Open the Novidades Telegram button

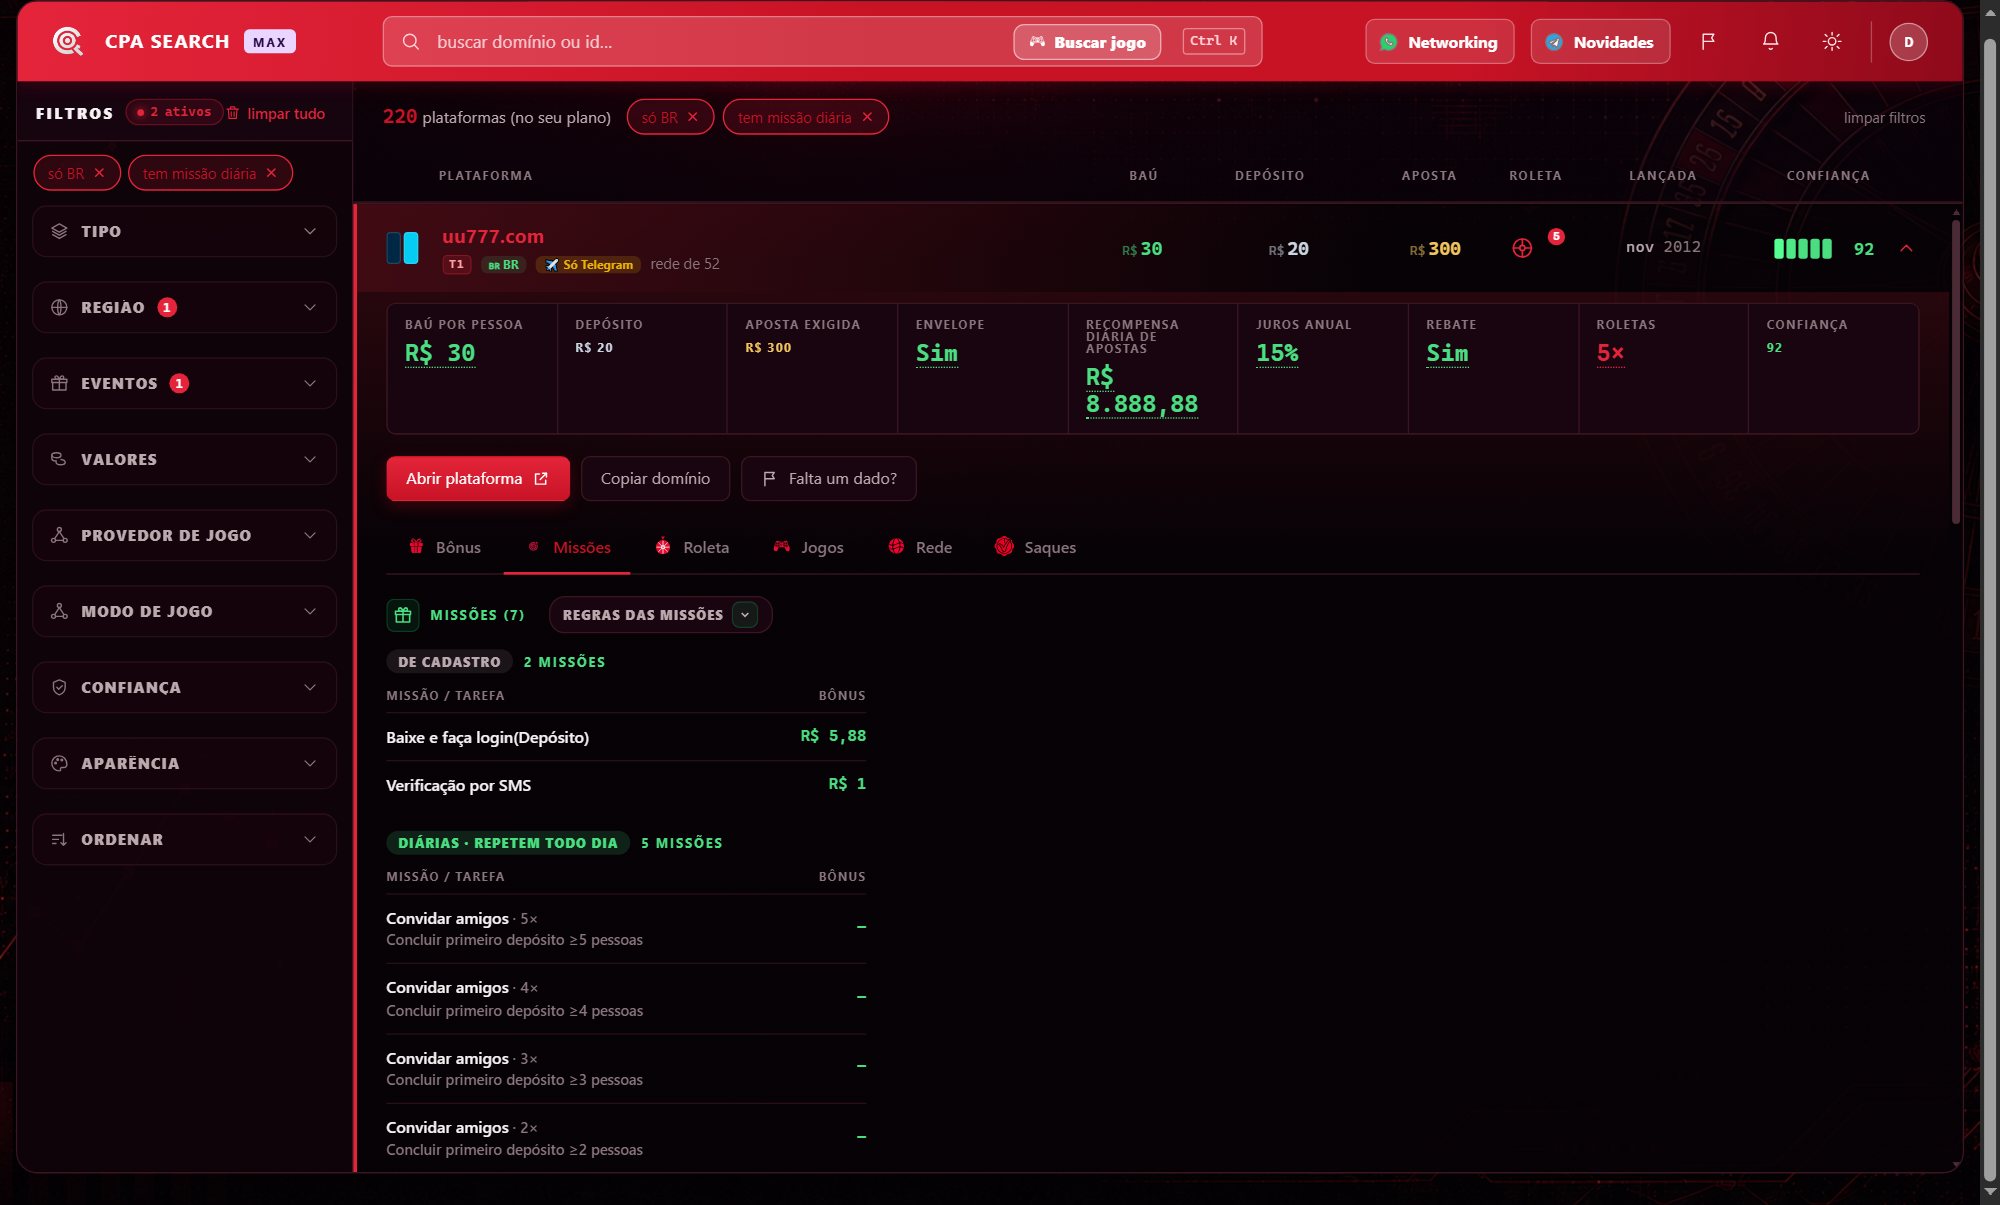[1600, 42]
